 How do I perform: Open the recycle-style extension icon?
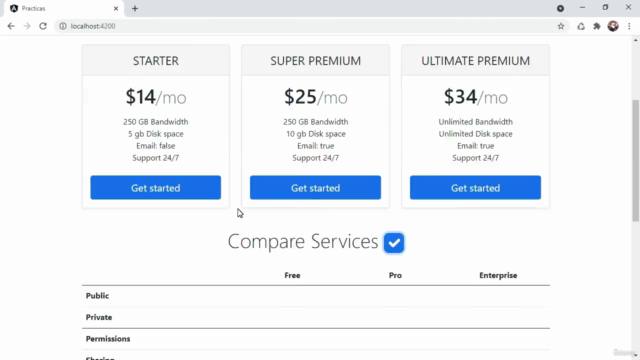coord(581,26)
